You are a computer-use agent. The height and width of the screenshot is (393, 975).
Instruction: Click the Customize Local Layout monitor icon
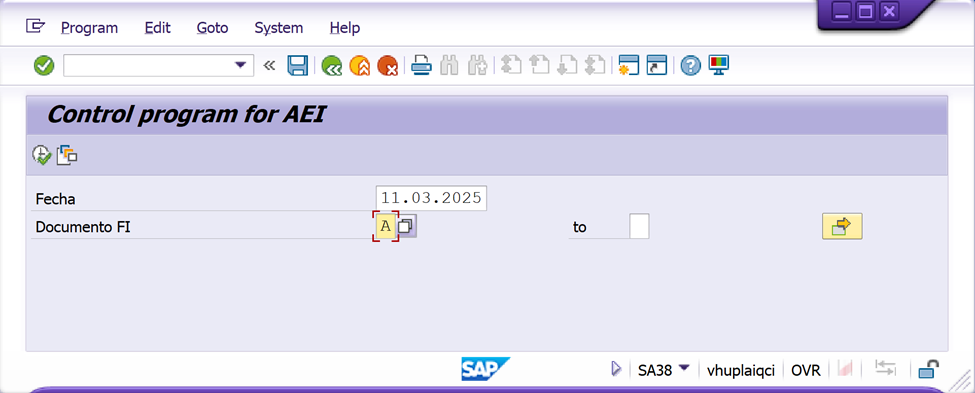[719, 65]
